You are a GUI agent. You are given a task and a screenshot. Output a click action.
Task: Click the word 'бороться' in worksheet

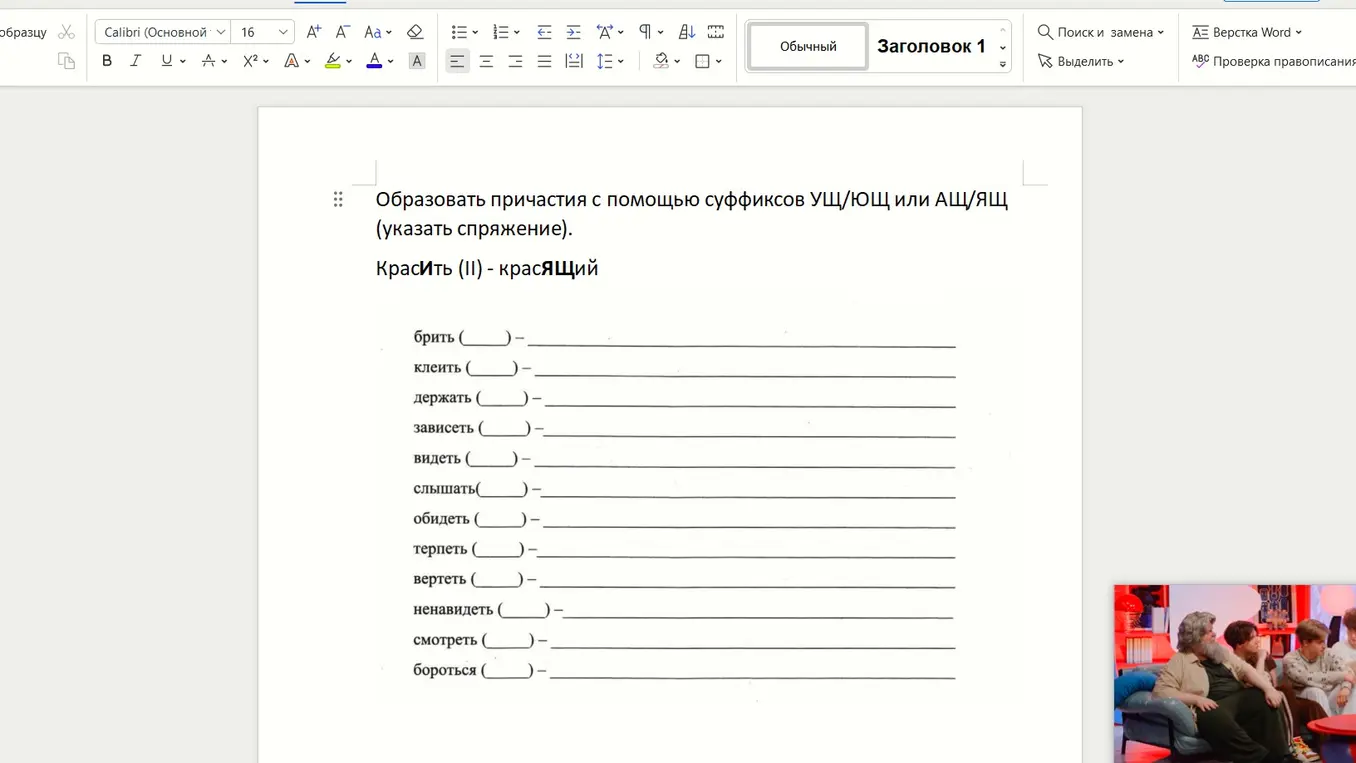445,670
